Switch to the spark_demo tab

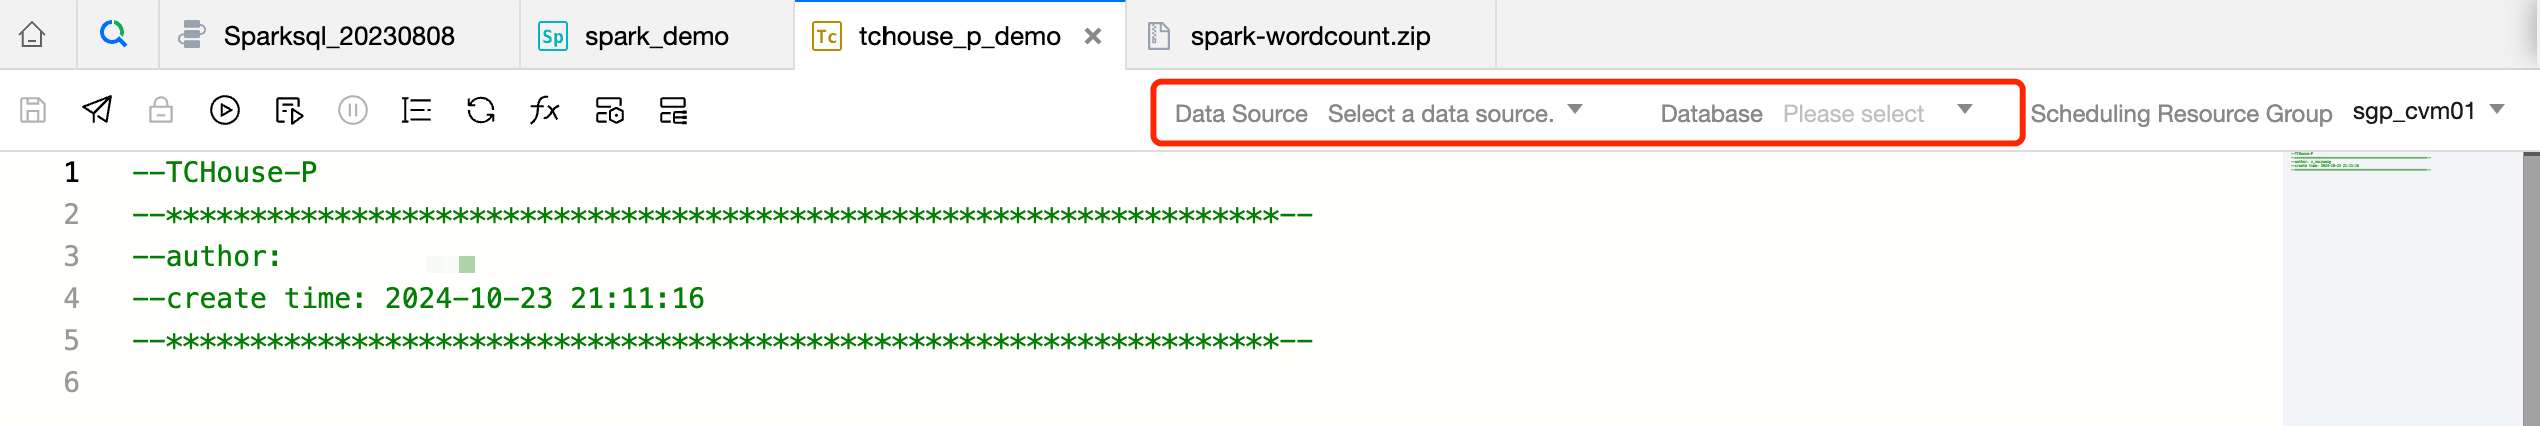point(656,36)
